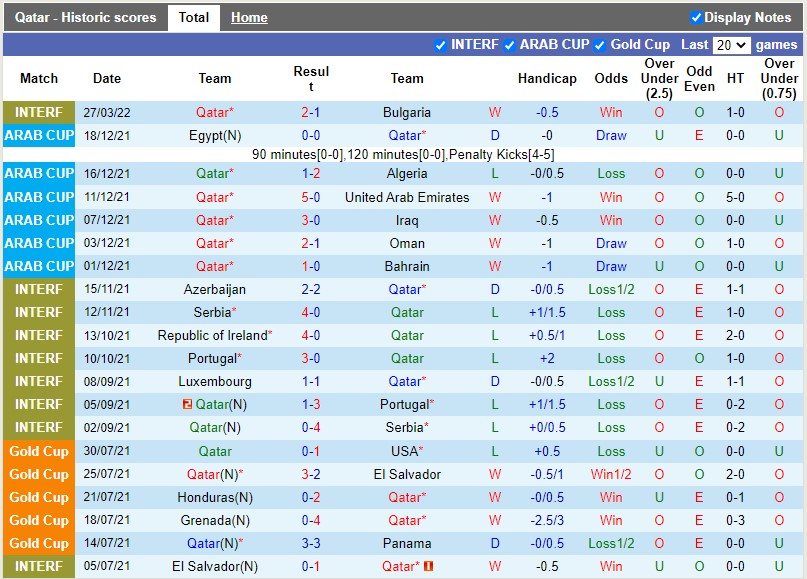Switch to the Home tab
The width and height of the screenshot is (807, 579).
[x=249, y=17]
